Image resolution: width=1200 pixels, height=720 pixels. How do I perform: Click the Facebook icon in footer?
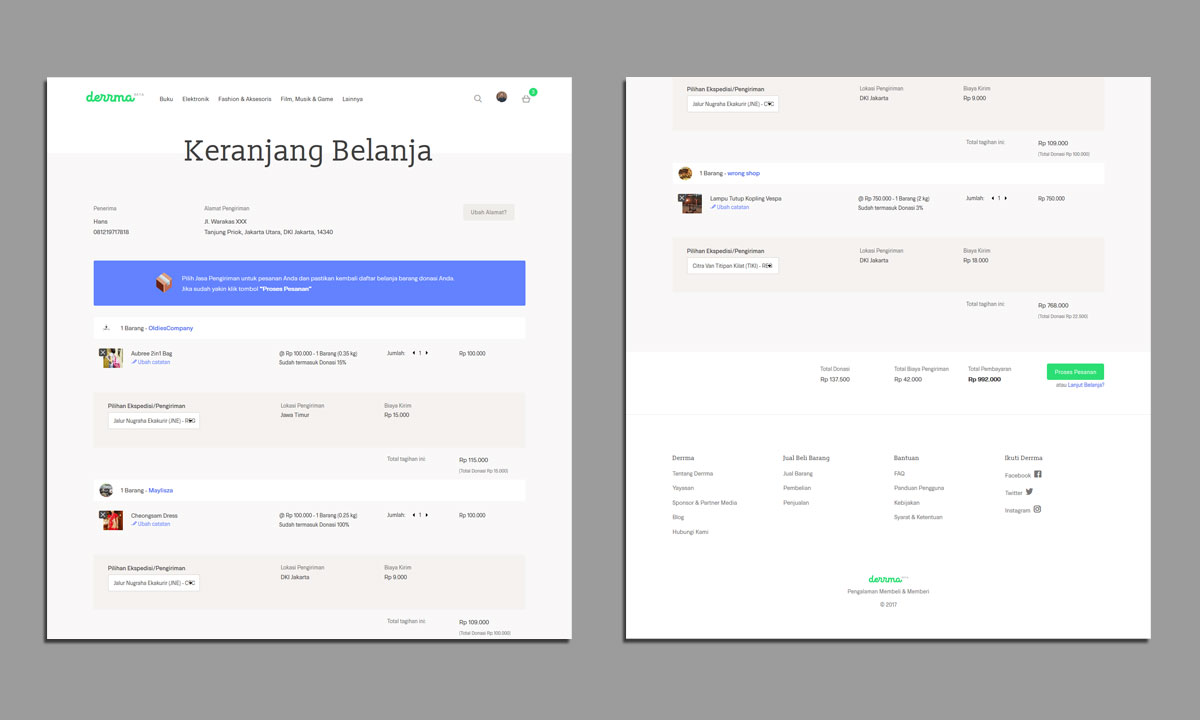(1037, 474)
